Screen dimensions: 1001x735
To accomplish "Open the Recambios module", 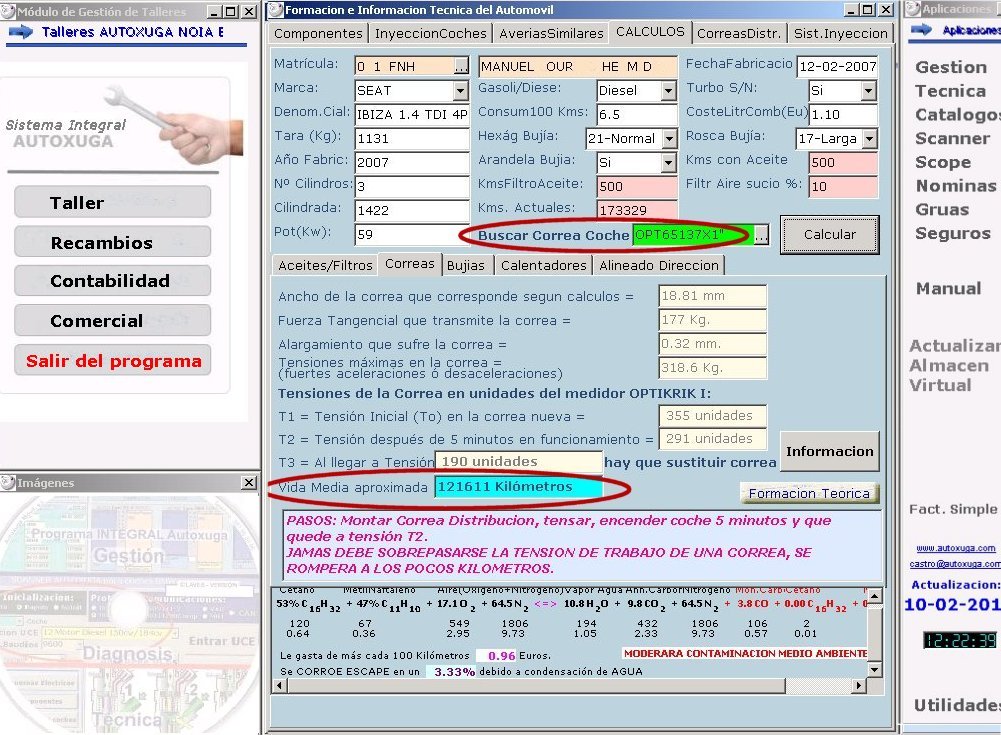I will 113,242.
